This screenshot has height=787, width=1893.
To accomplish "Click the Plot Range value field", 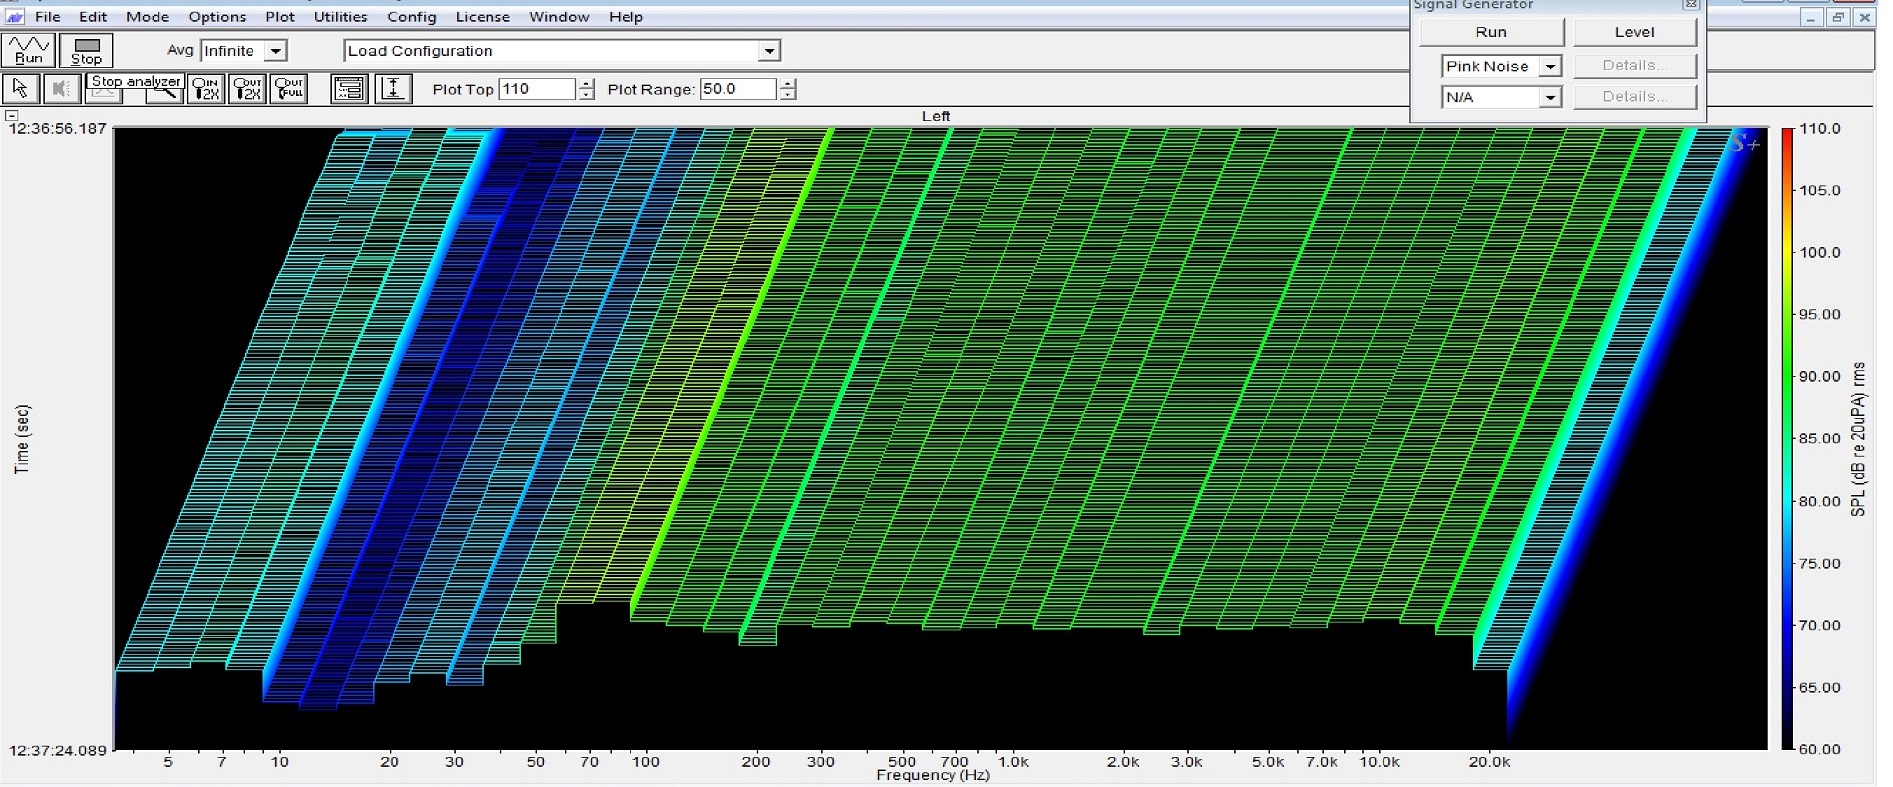I will click(x=737, y=89).
